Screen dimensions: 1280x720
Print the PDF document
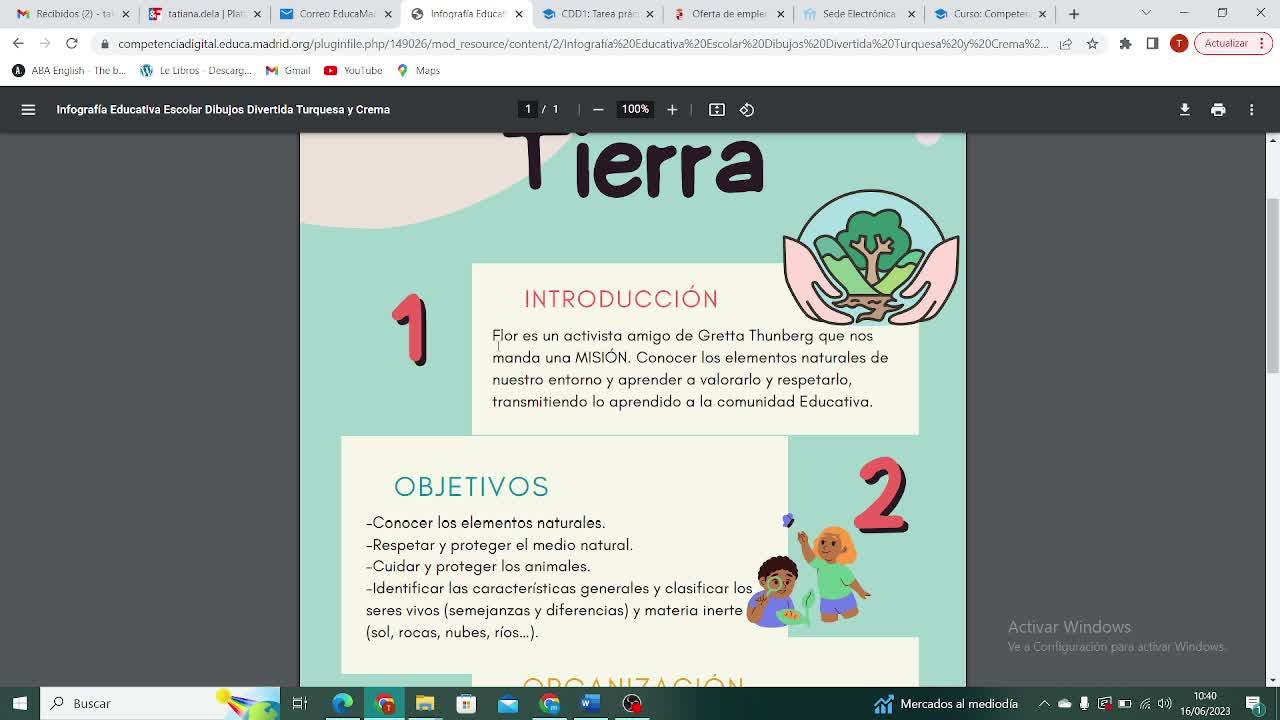point(1218,110)
